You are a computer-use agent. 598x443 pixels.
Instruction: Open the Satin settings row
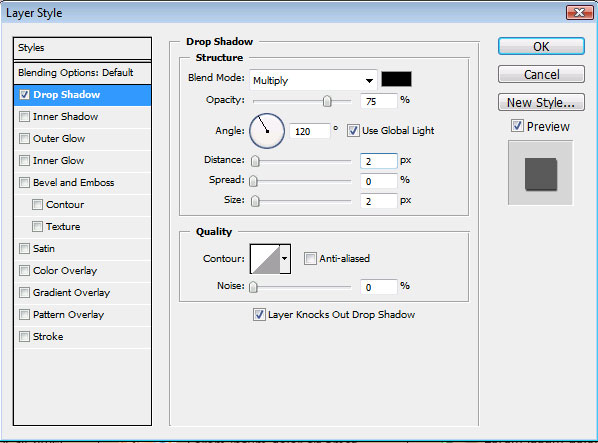pyautogui.click(x=82, y=249)
